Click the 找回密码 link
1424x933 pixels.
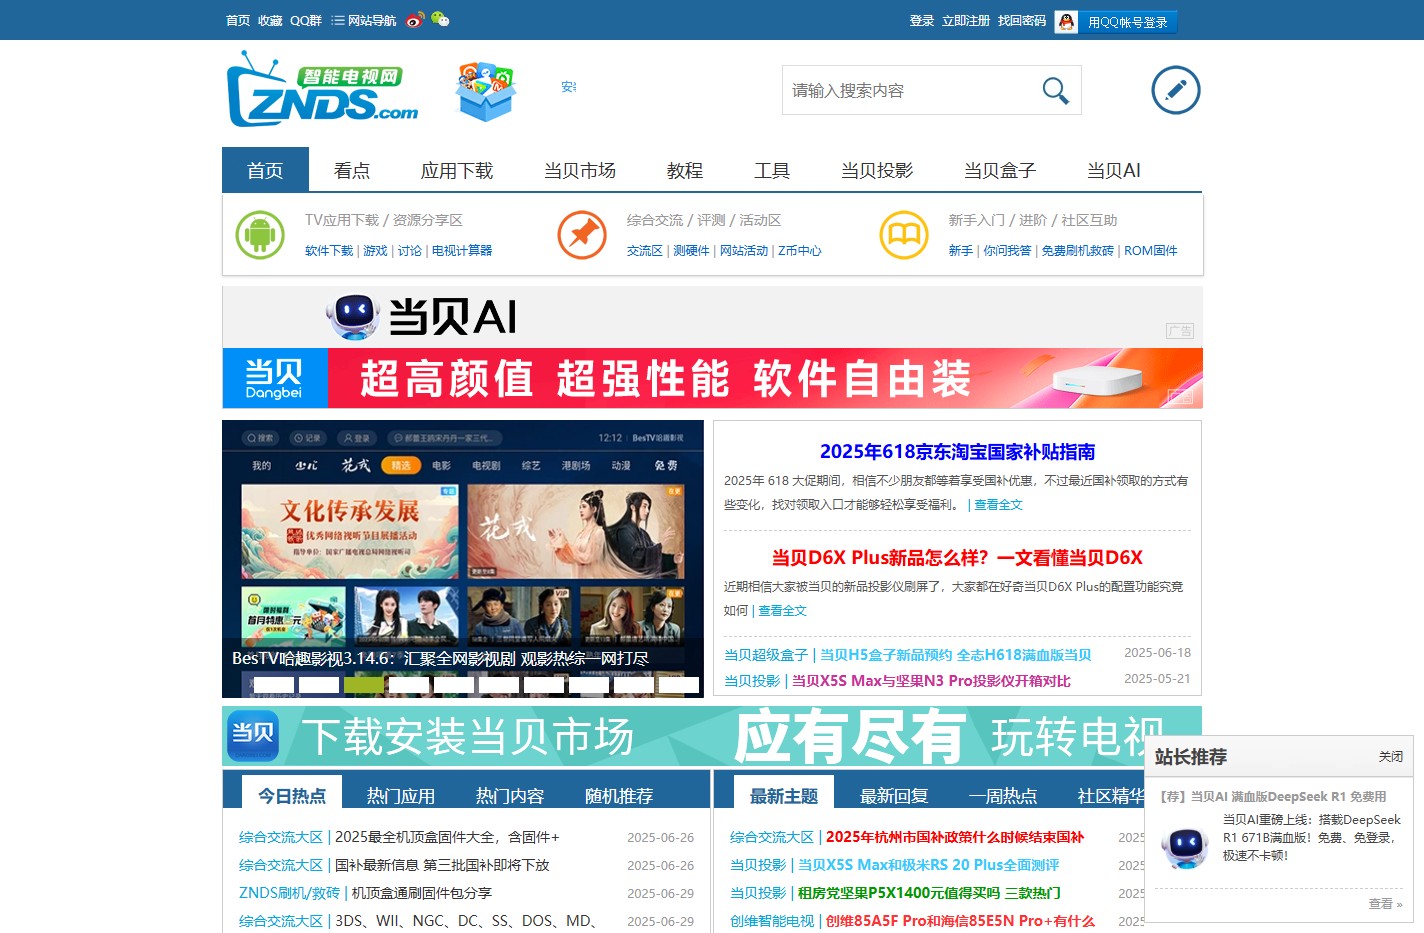[x=1022, y=21]
